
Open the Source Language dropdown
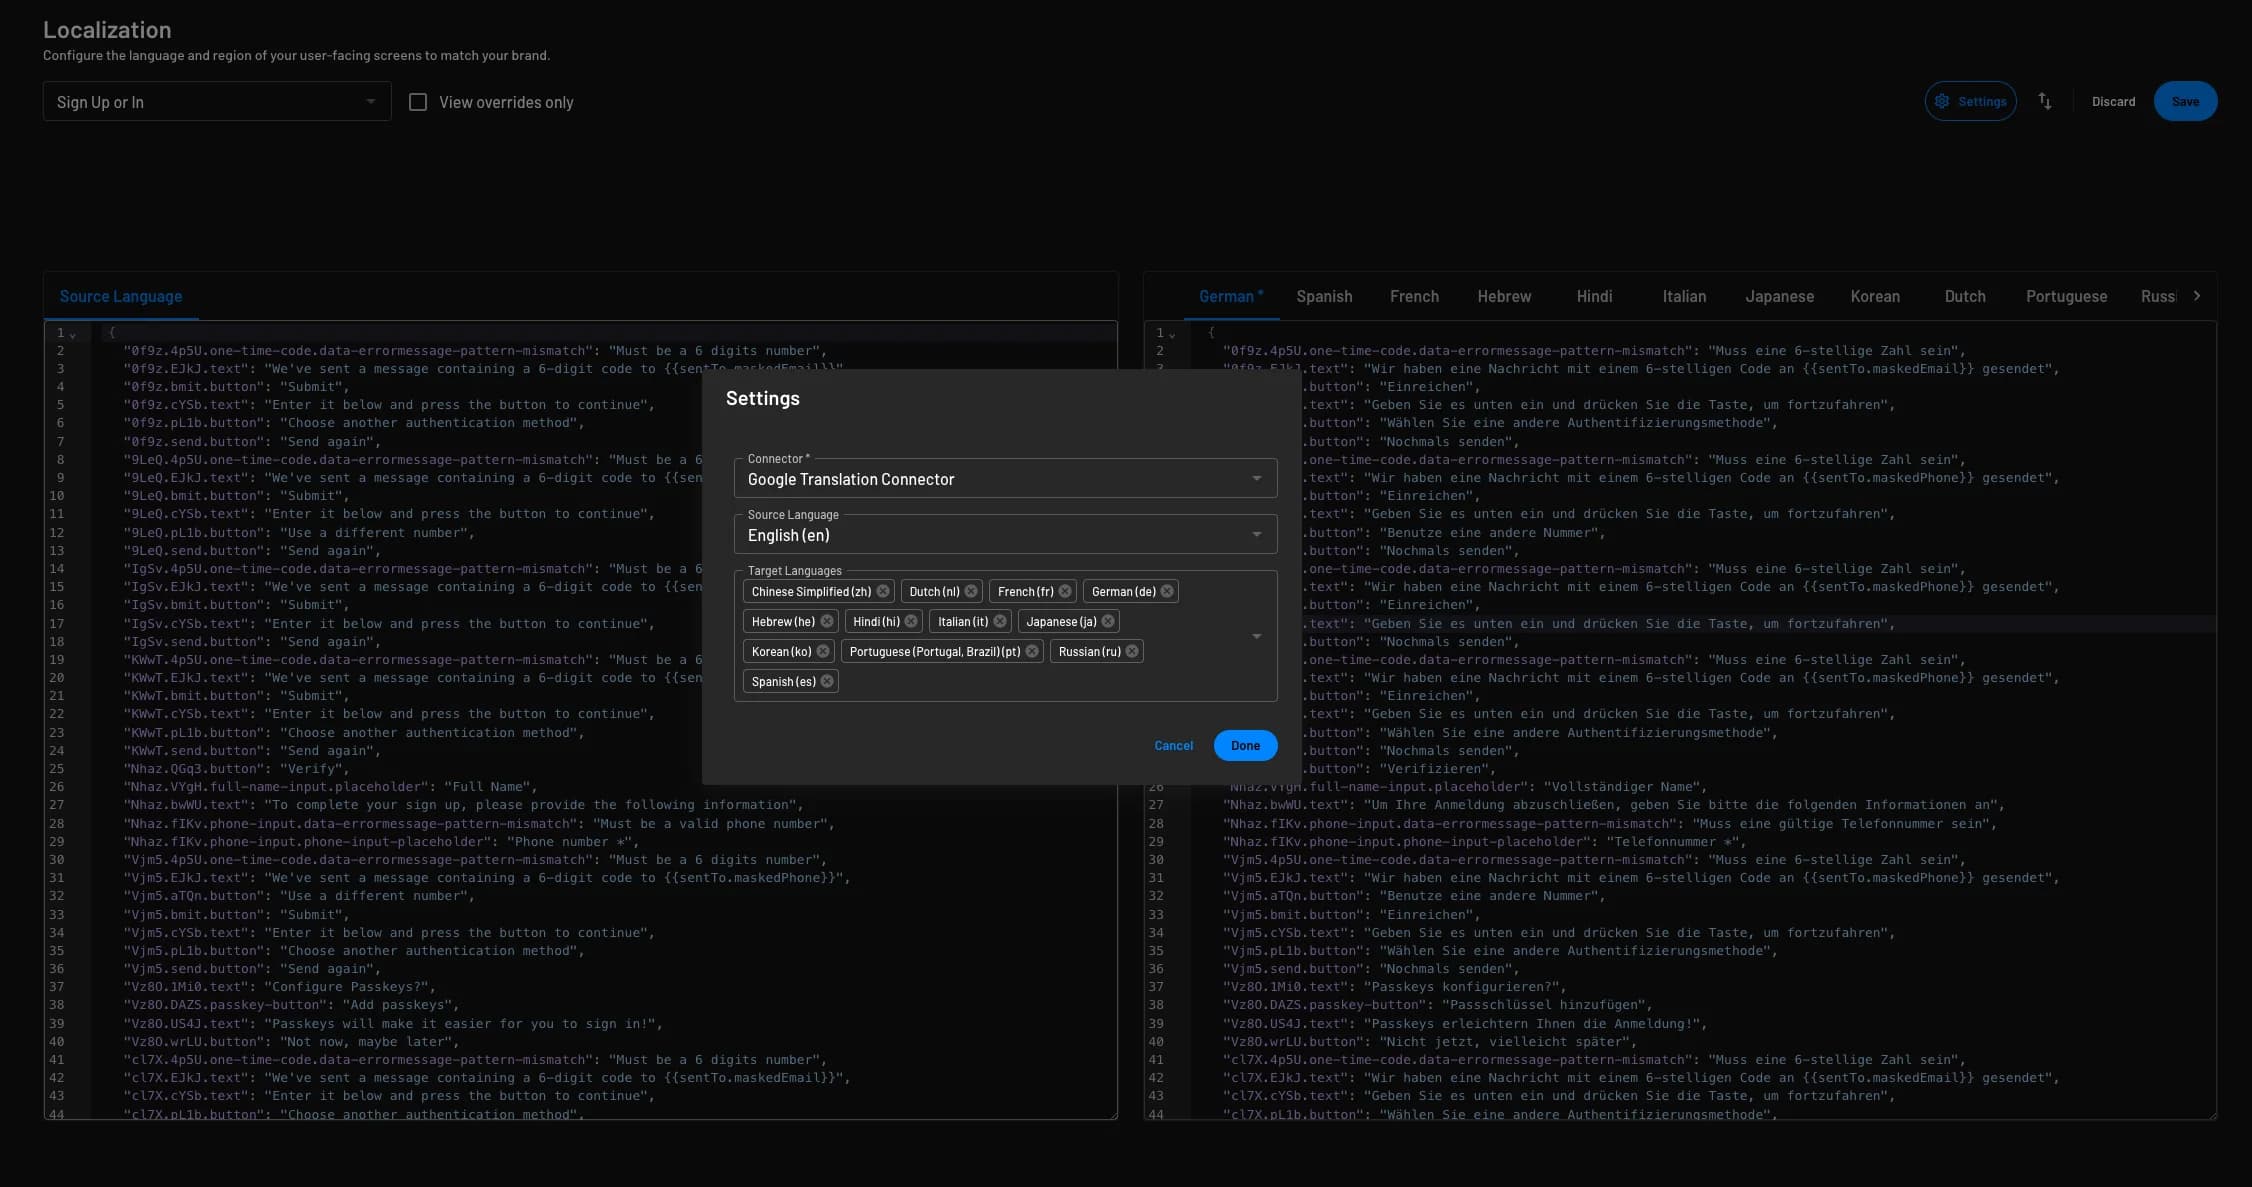pyautogui.click(x=1257, y=534)
